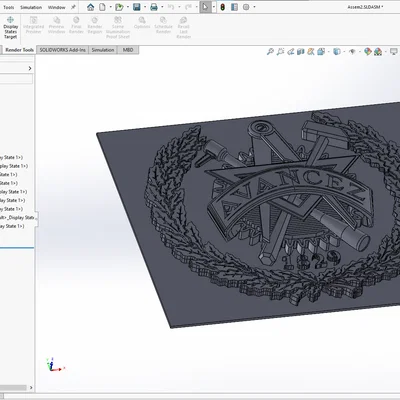Click the feature tree filter field

16,79
